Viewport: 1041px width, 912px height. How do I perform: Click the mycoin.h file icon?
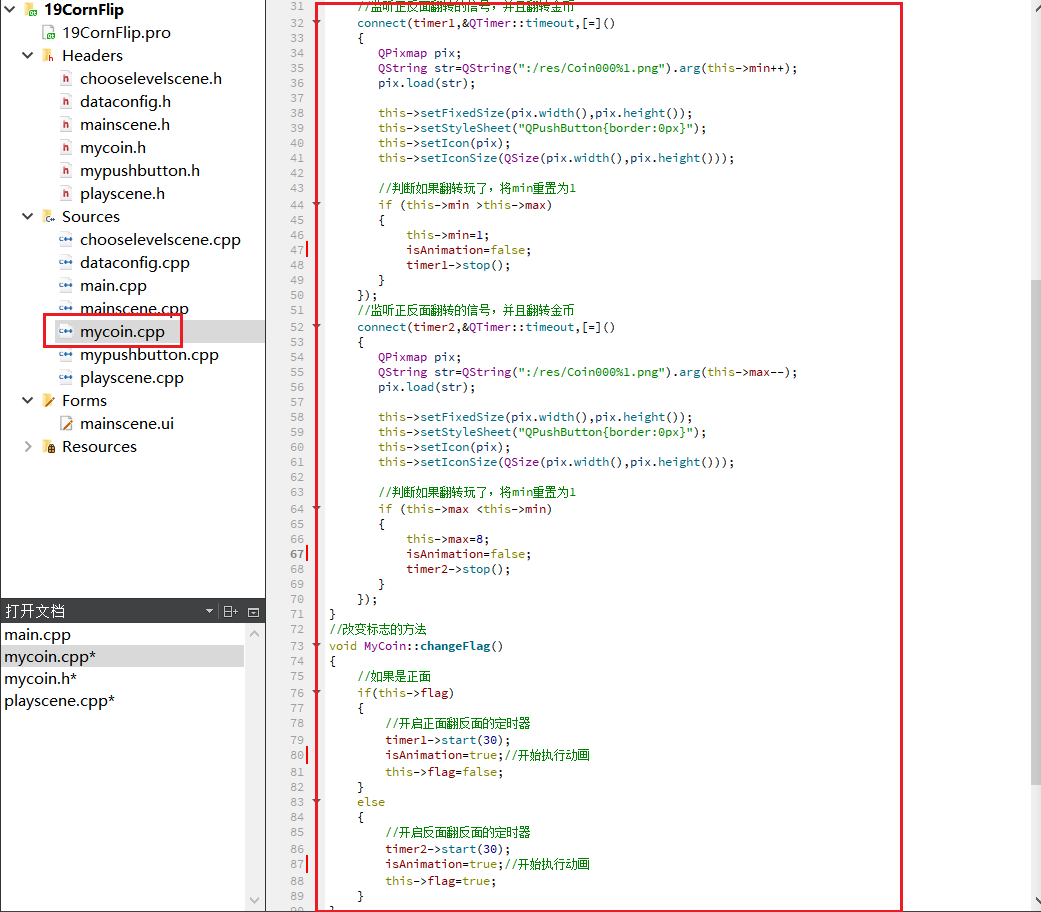[66, 147]
